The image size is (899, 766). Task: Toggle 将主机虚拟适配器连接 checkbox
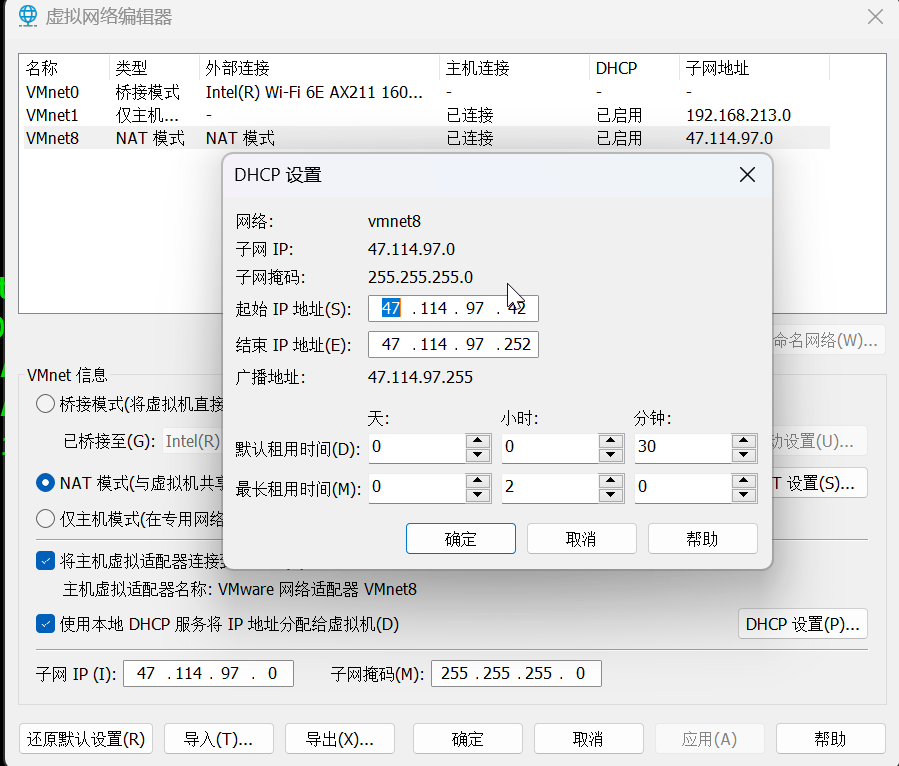coord(45,561)
